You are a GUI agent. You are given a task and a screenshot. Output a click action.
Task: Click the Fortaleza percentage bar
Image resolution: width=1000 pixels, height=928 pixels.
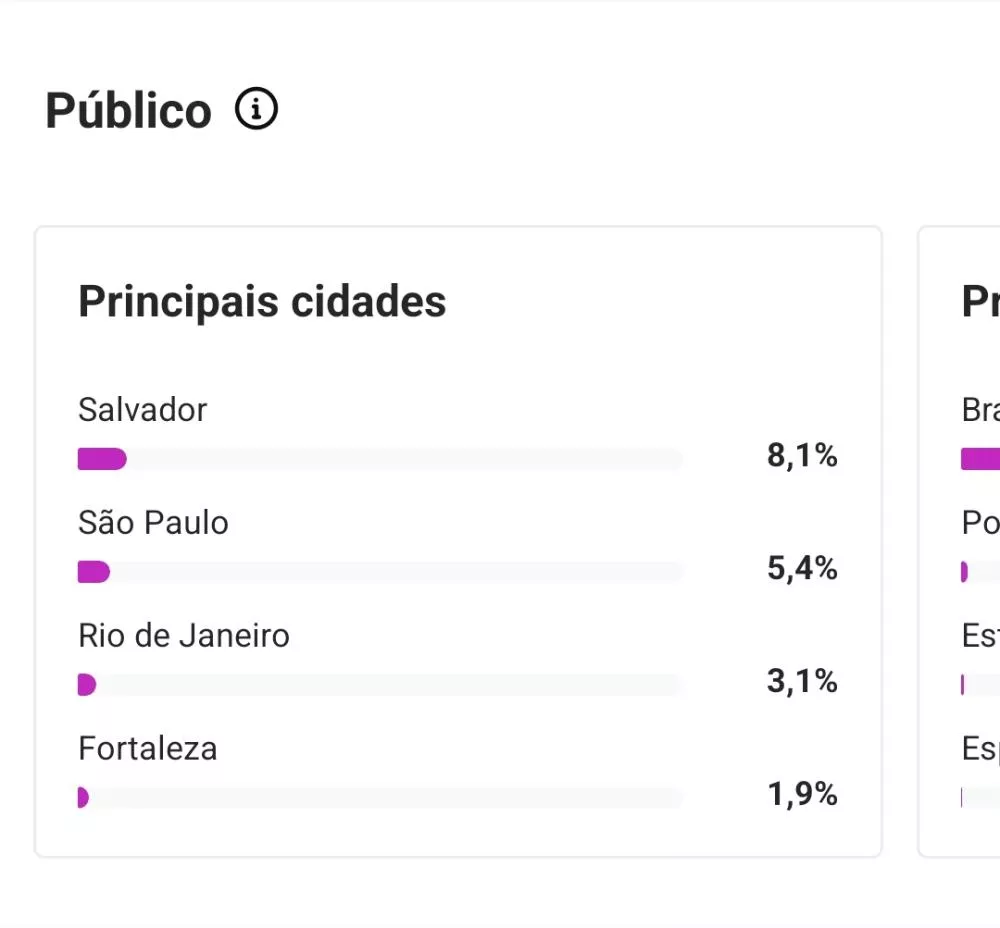point(380,798)
